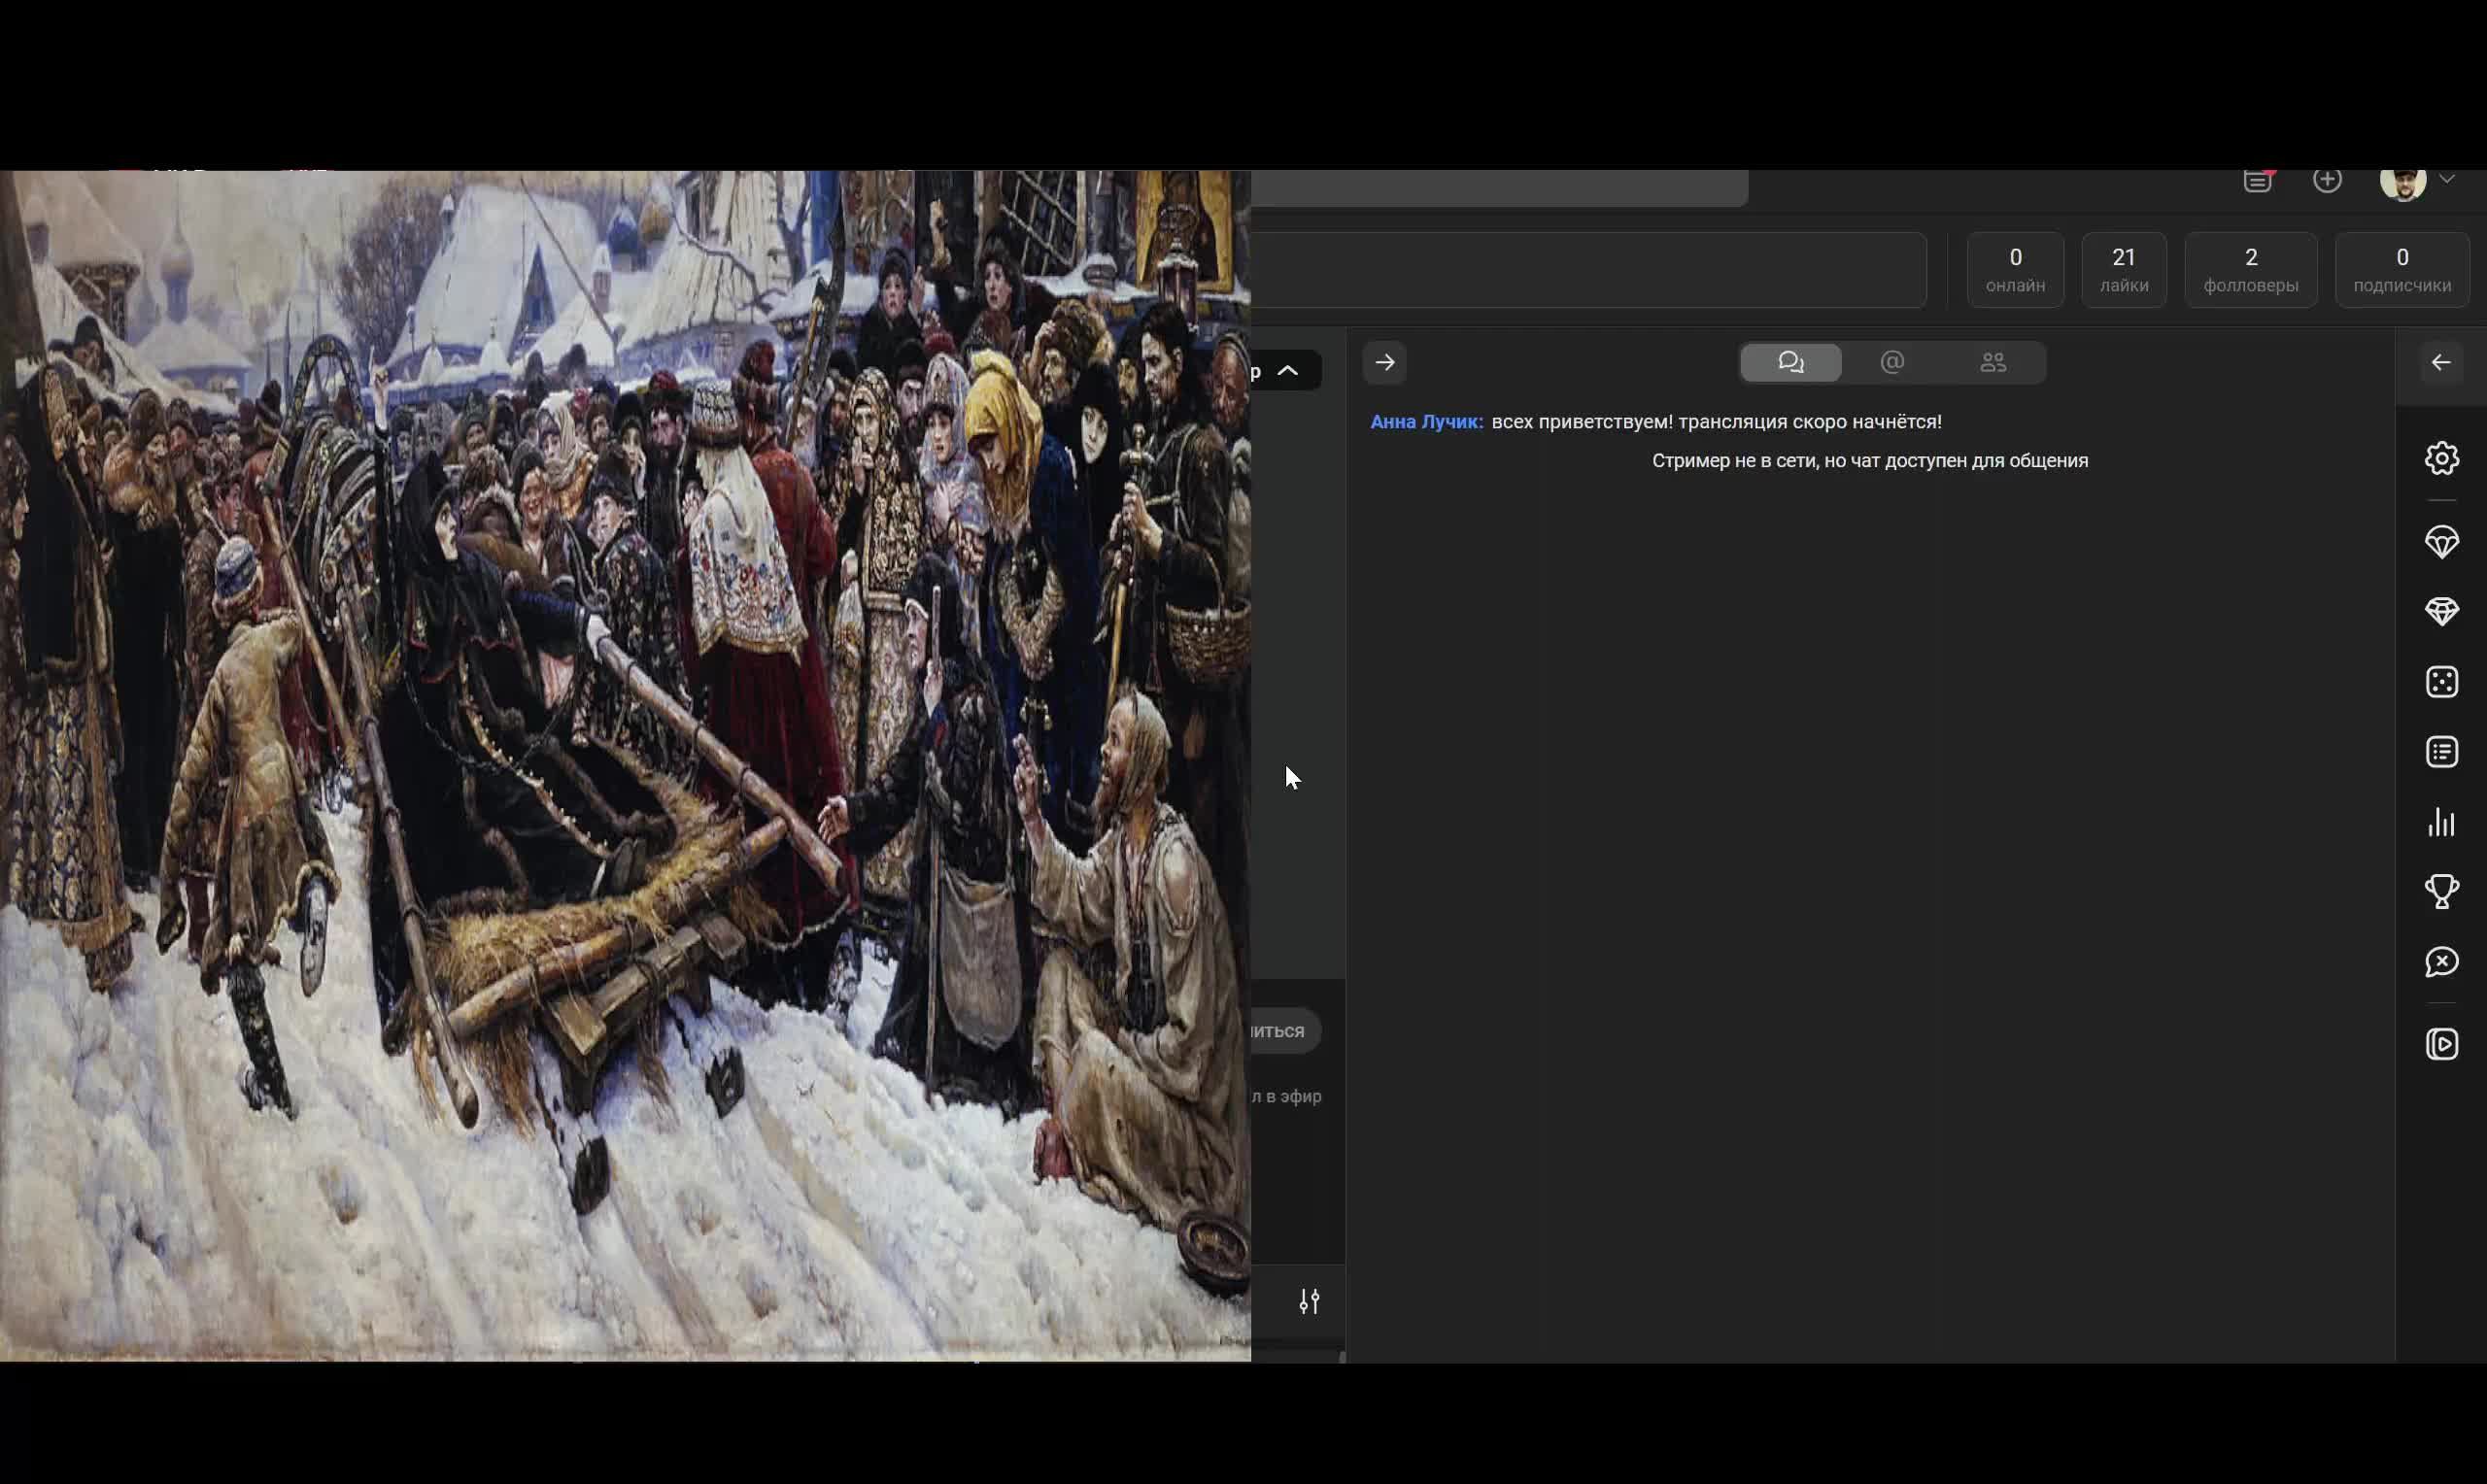
Task: Open the sliders adjustment icon
Action: 1309,1301
